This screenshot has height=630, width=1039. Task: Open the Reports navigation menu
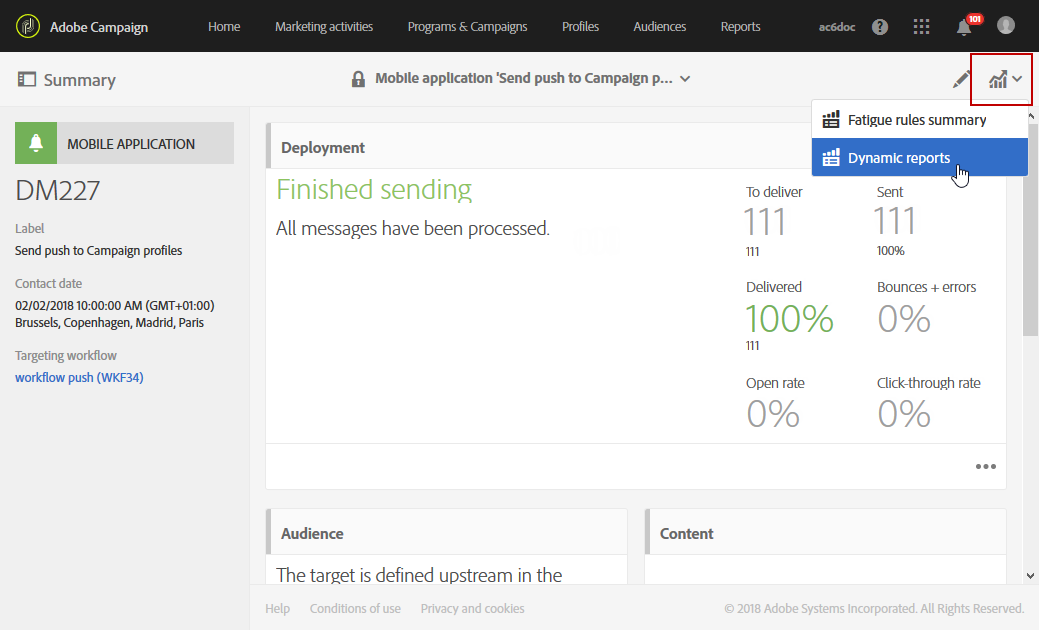click(x=740, y=26)
